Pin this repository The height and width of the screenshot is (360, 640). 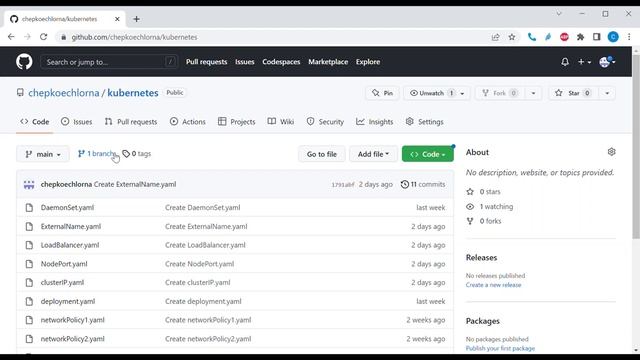[x=382, y=93]
